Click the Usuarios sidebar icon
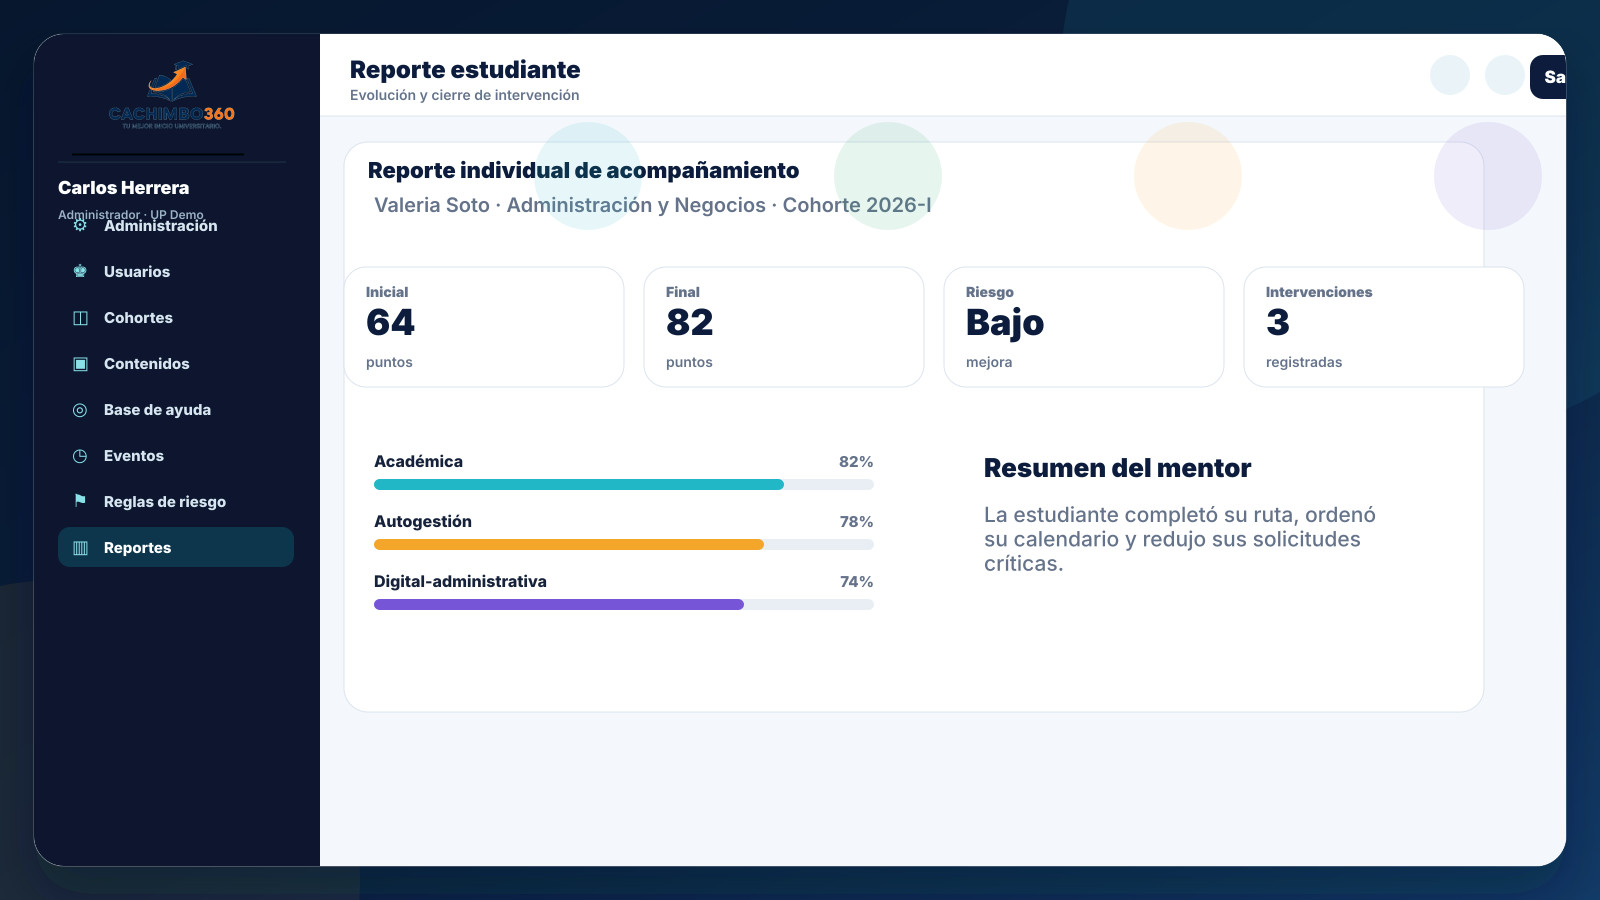This screenshot has height=900, width=1600. (80, 272)
